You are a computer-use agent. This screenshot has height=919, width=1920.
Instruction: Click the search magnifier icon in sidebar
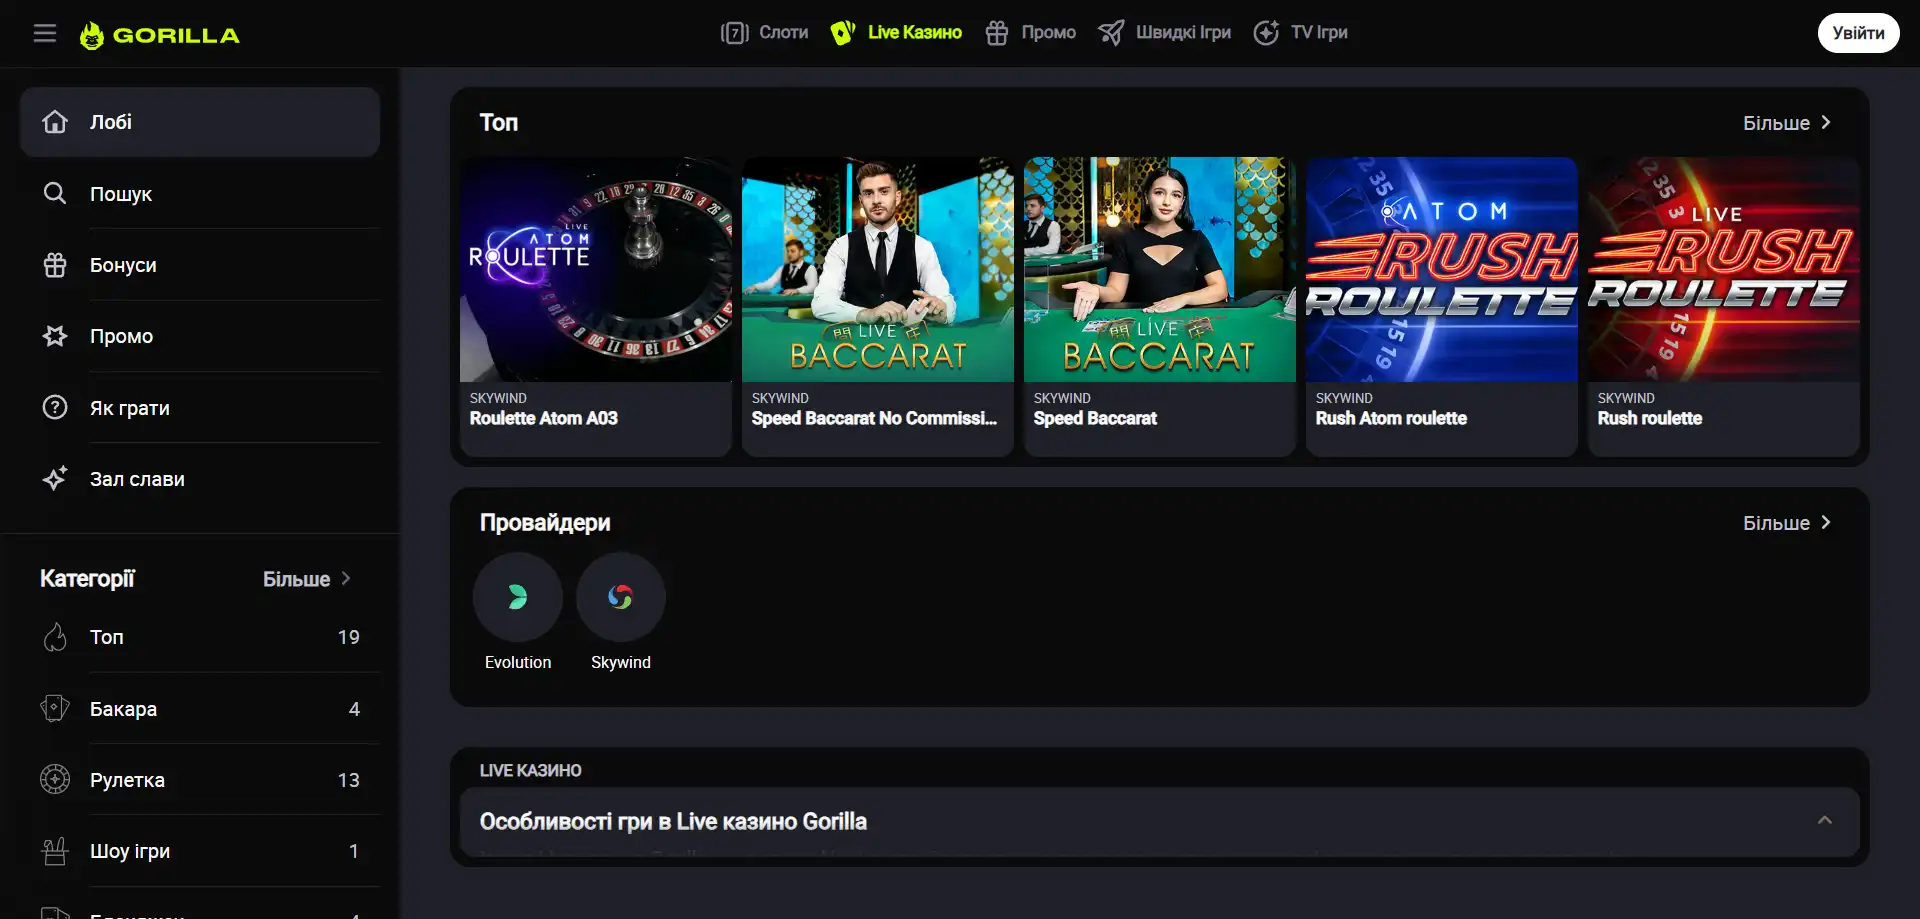(55, 193)
